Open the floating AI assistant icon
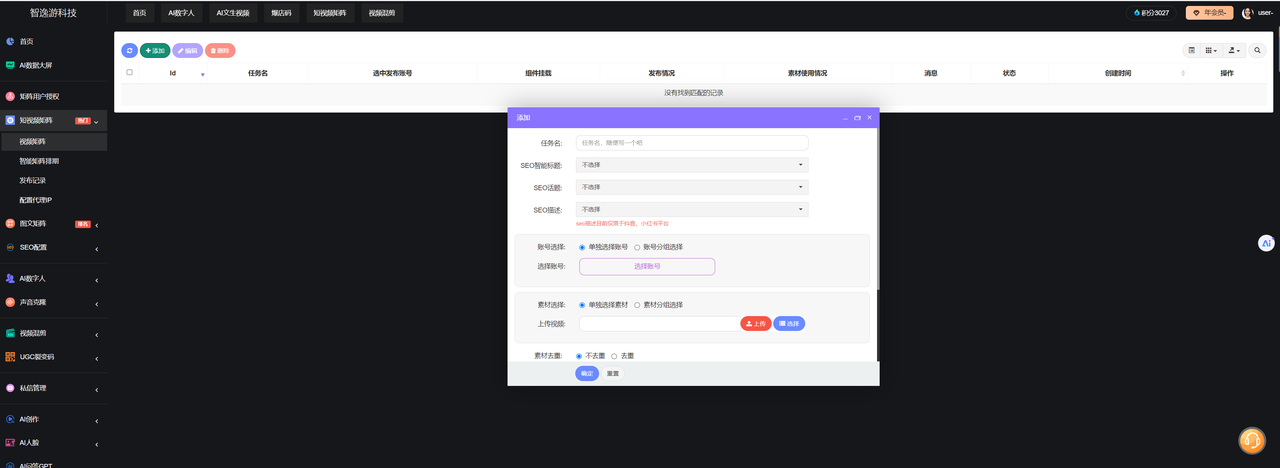The height and width of the screenshot is (468, 1280). click(x=1266, y=243)
